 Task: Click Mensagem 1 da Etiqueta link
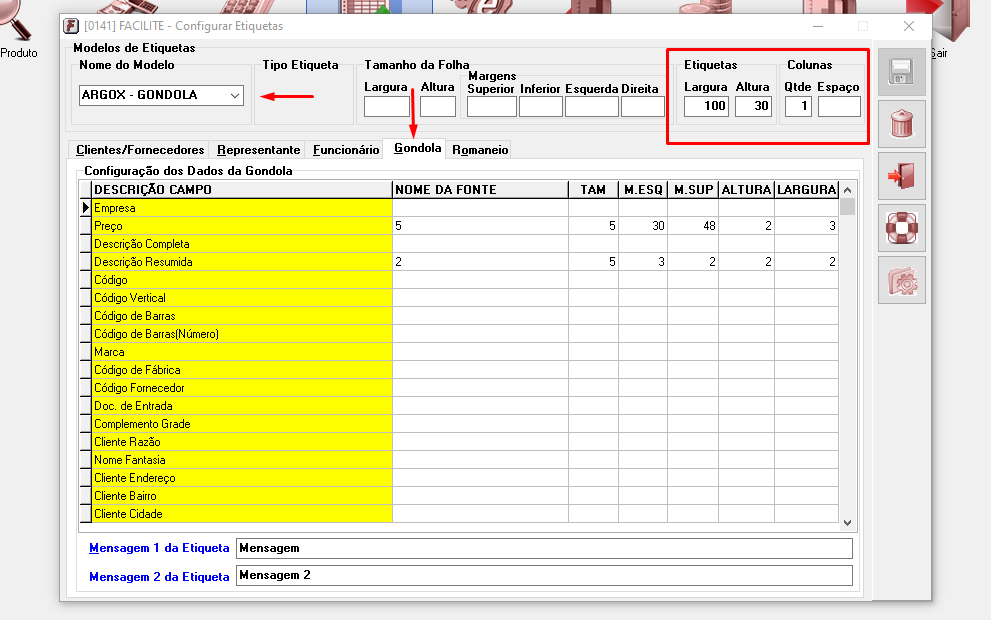coord(159,548)
